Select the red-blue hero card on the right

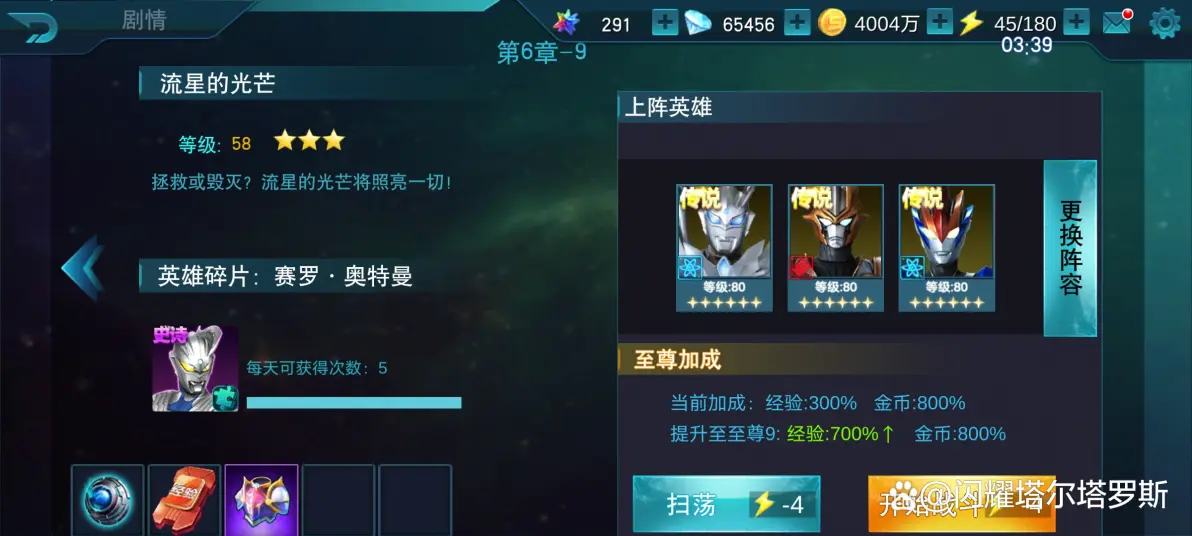coord(946,248)
